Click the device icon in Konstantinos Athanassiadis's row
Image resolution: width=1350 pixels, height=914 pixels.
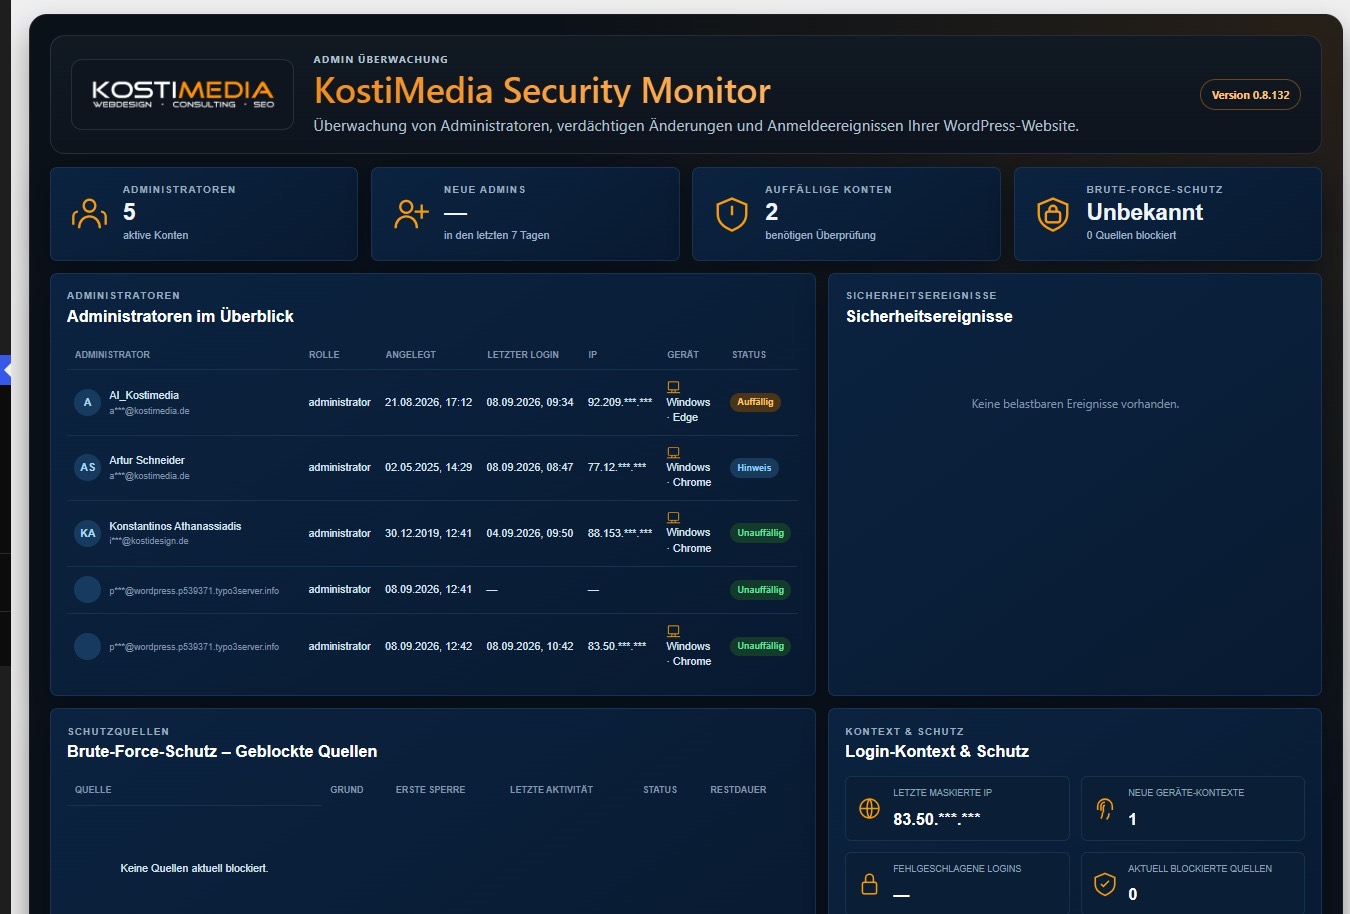(x=673, y=517)
